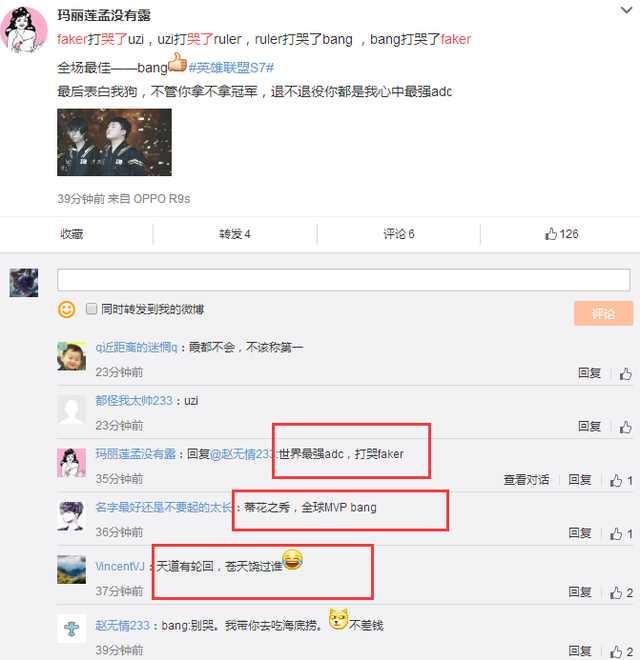This screenshot has width=640, height=660.
Task: Like the 全球MVP bang comment
Action: tap(621, 534)
